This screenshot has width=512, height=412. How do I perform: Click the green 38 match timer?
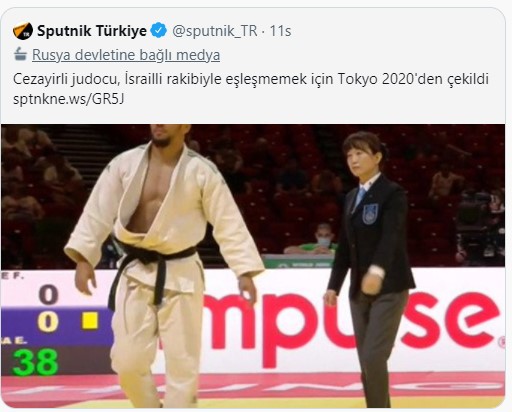(x=35, y=362)
